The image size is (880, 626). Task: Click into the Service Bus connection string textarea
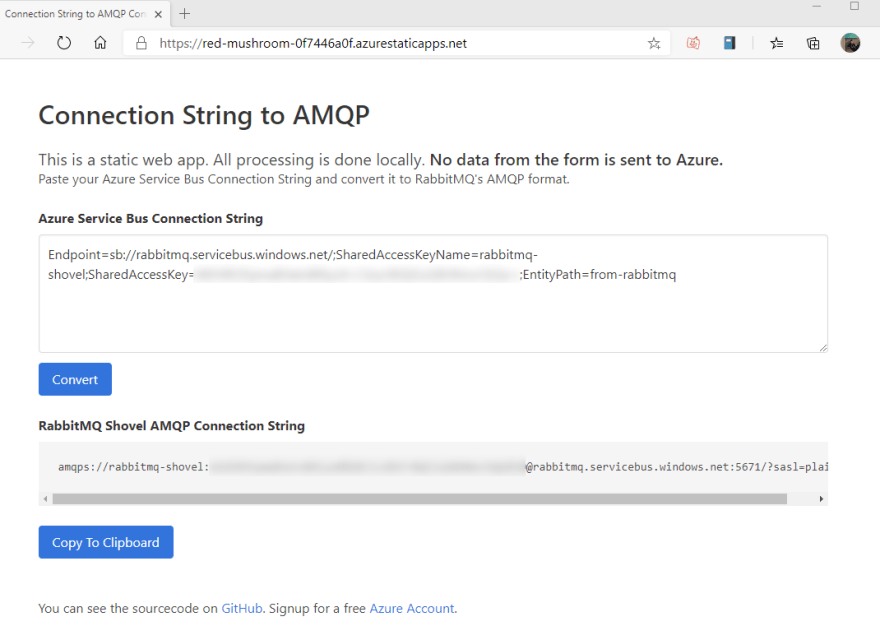(433, 294)
